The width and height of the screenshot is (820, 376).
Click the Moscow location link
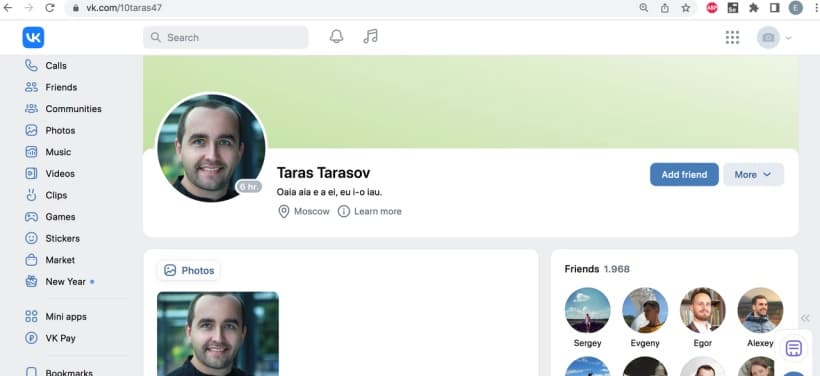tap(312, 211)
